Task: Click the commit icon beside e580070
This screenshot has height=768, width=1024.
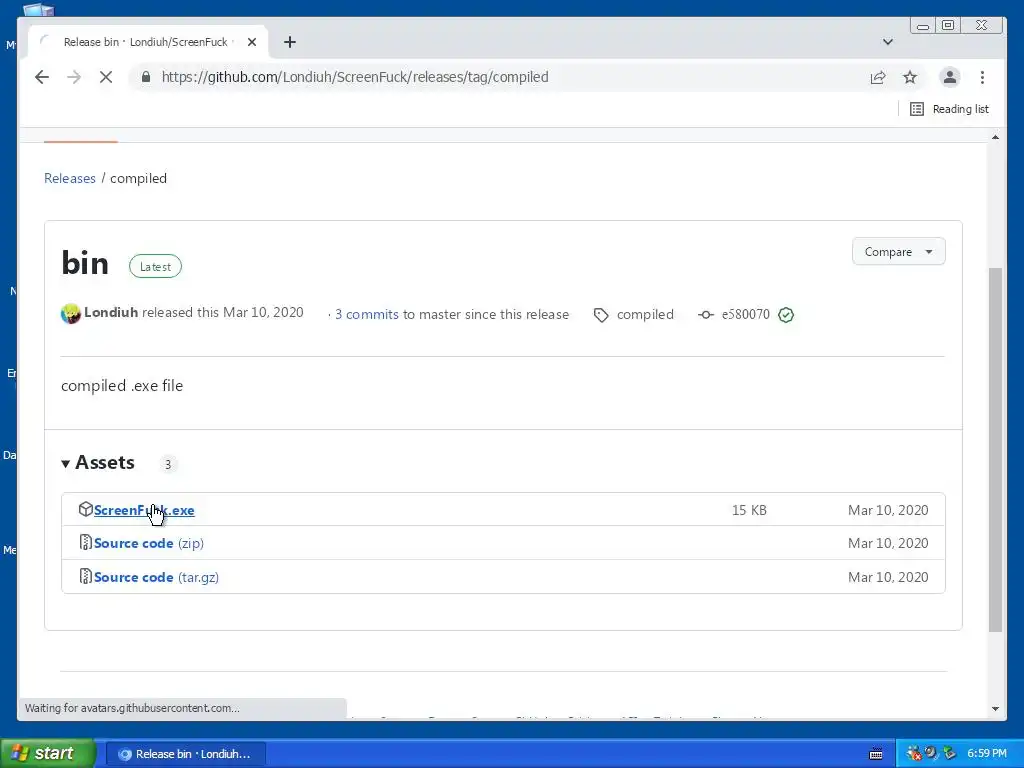Action: pyautogui.click(x=705, y=315)
